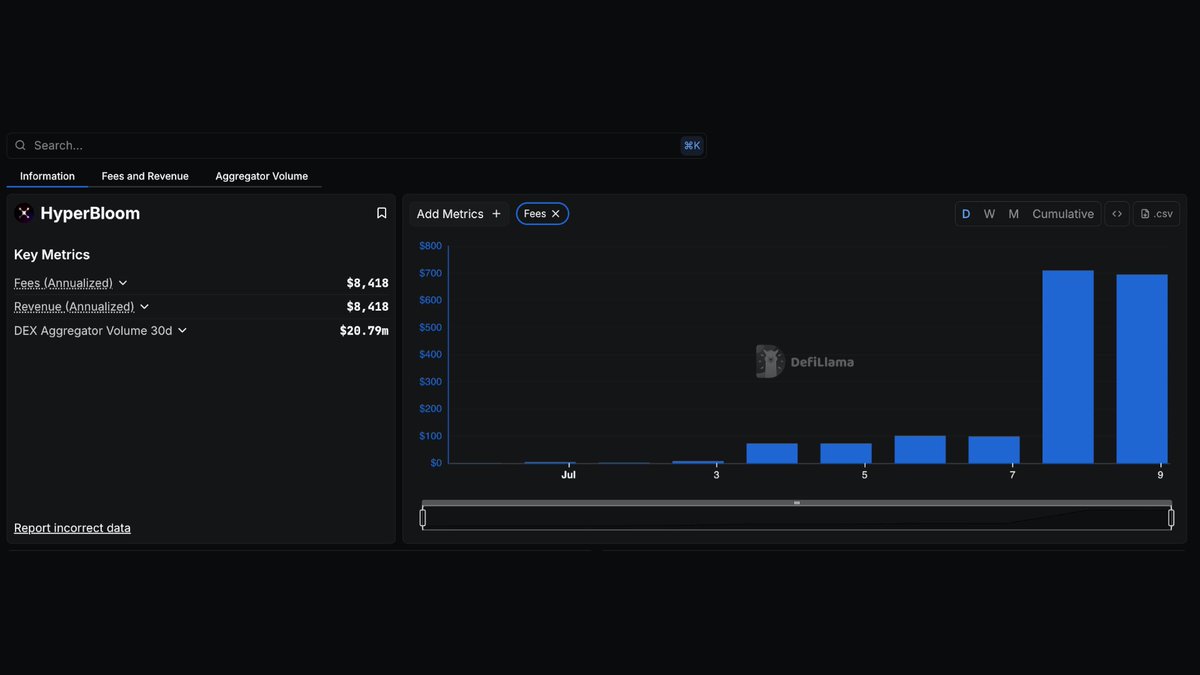
Task: Click the HyperBloom logo icon
Action: [x=24, y=213]
